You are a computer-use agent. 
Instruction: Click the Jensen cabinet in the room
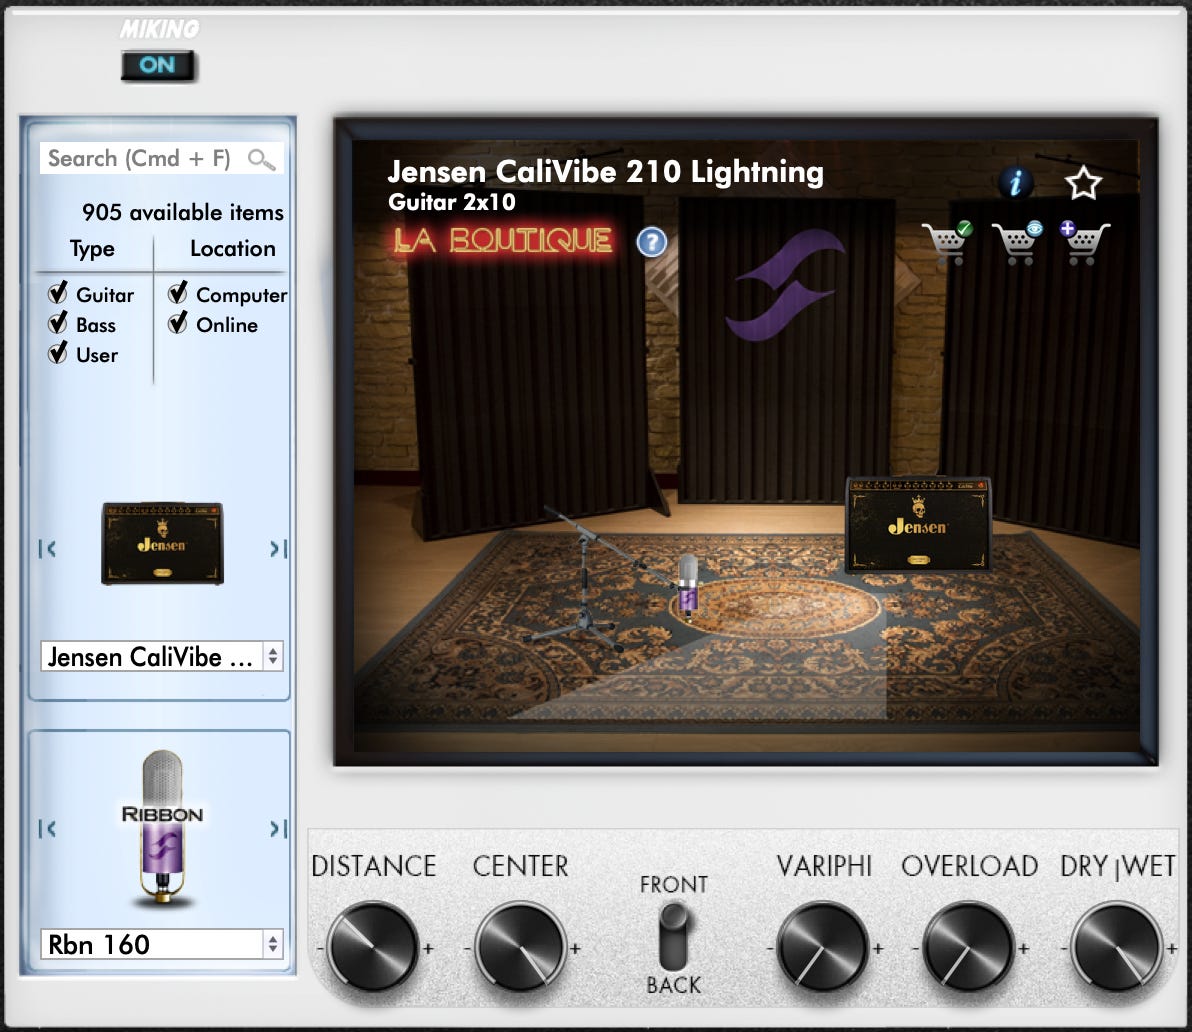pyautogui.click(x=918, y=524)
